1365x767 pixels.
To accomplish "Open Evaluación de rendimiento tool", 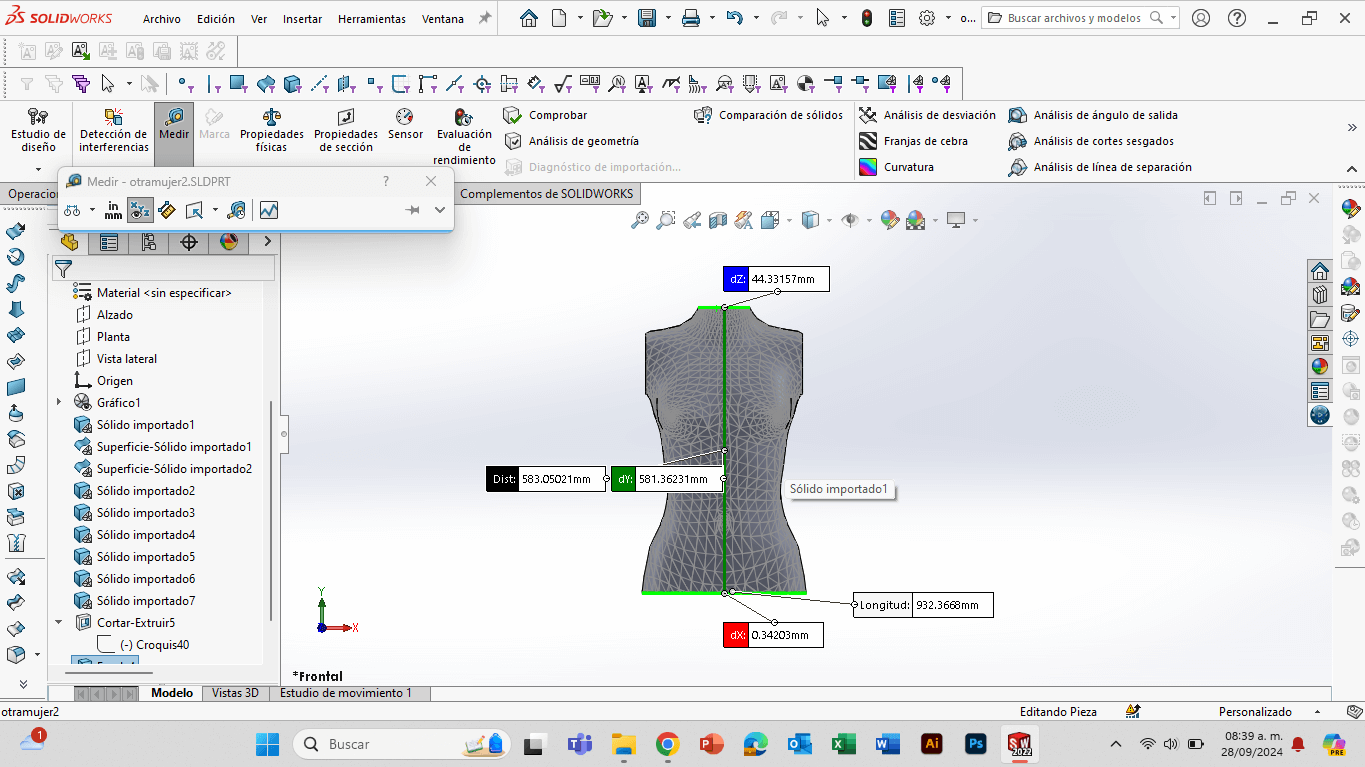I will (464, 137).
